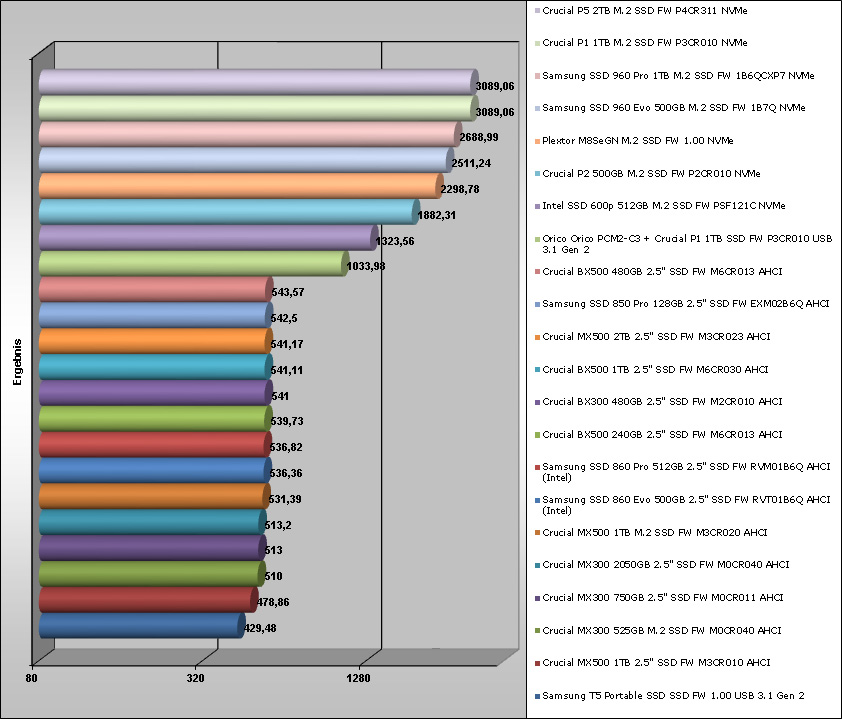Click blue swatch beside Samsung T5 Portable
Image resolution: width=842 pixels, height=719 pixels.
pos(537,696)
